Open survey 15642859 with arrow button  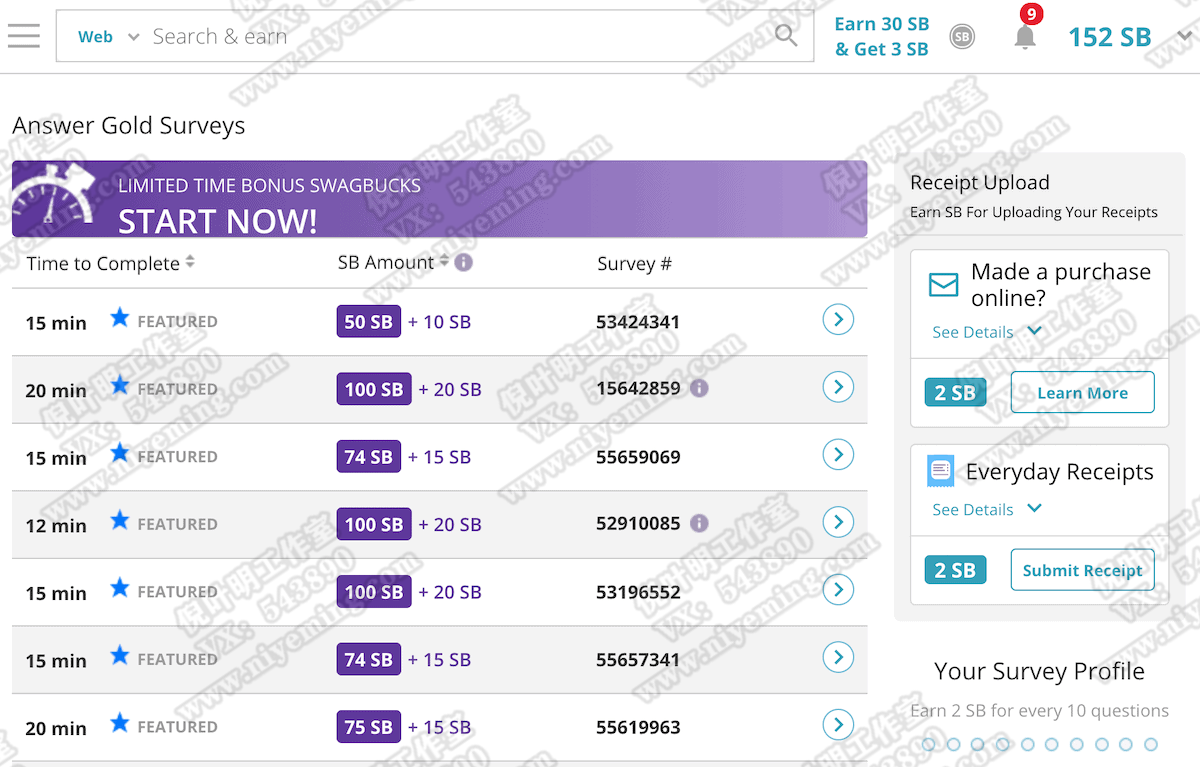click(x=838, y=387)
